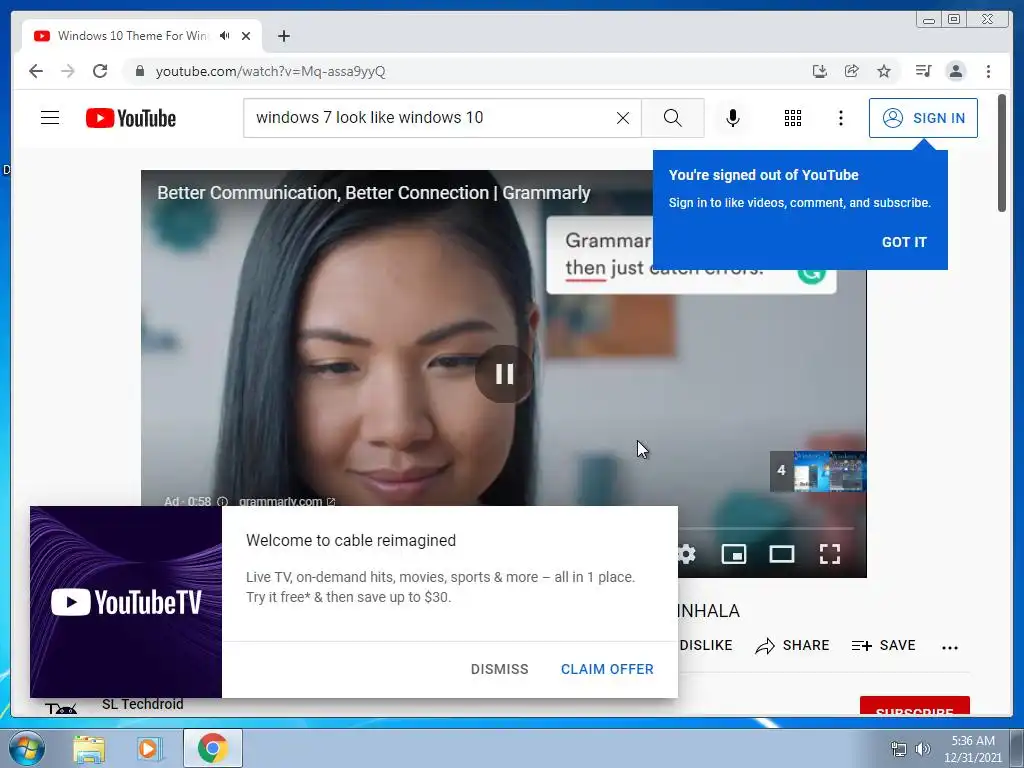Screen dimensions: 1024x768
Task: Open Chrome media controls
Action: 923,71
